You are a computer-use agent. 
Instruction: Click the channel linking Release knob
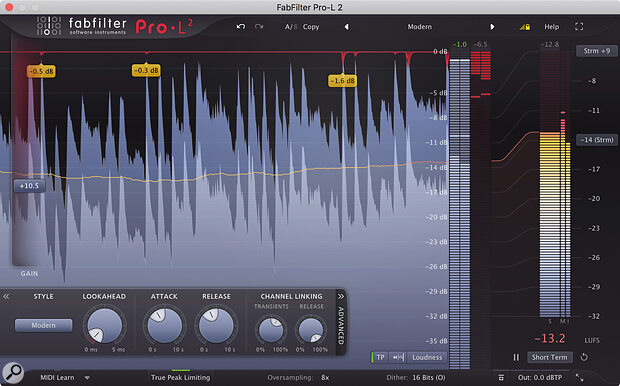311,329
